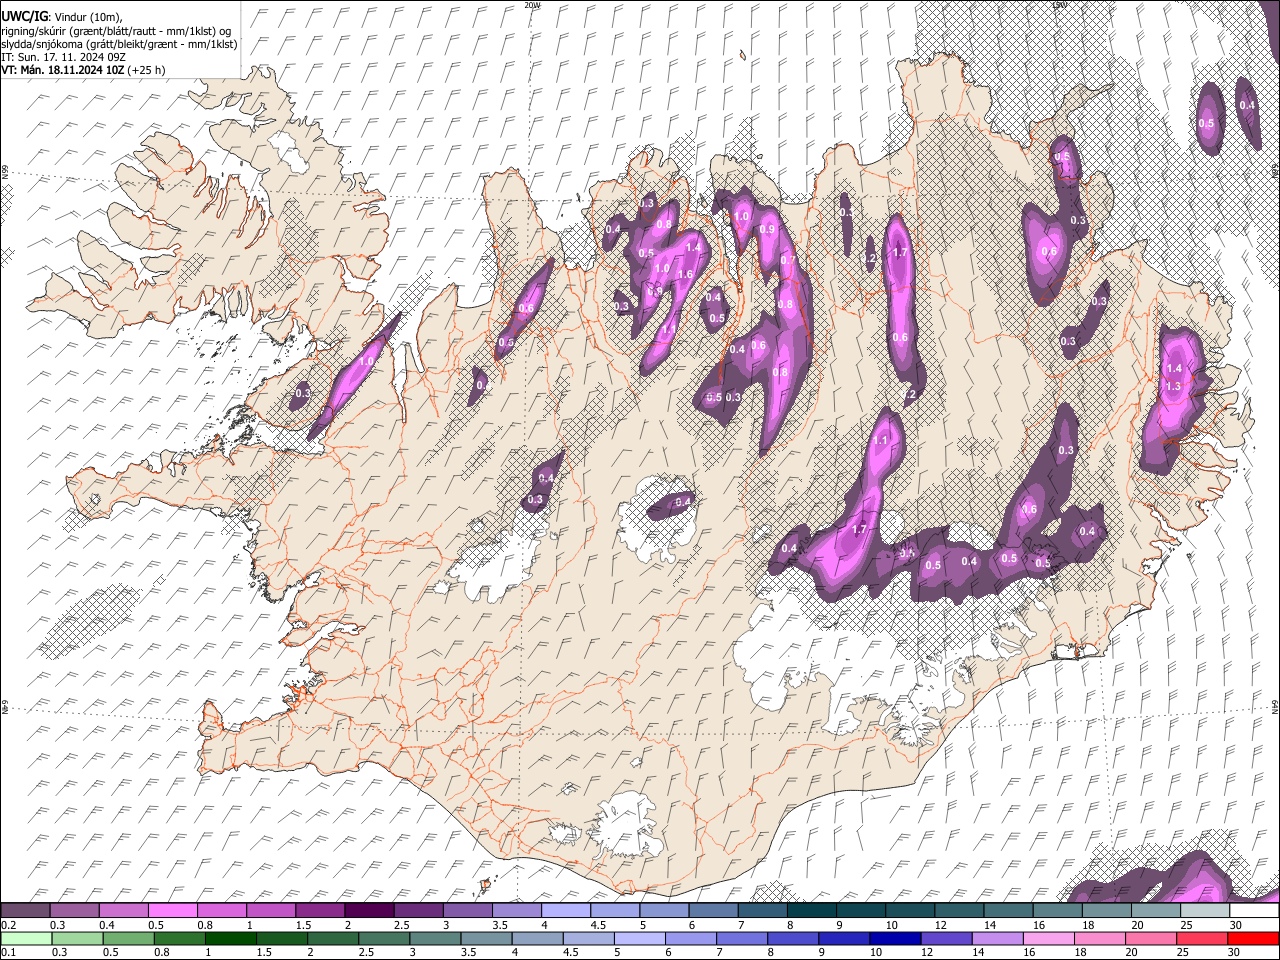Select lower-row legend swatch labeled 12
The height and width of the screenshot is (960, 1280).
[947, 938]
